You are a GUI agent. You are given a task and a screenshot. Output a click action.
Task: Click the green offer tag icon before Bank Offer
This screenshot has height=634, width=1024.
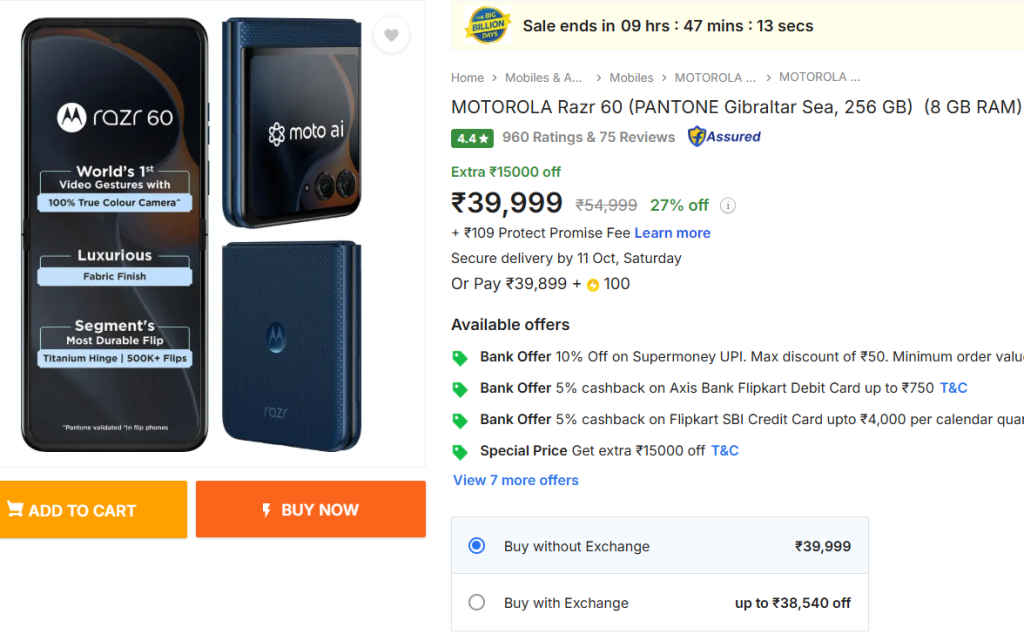(461, 356)
